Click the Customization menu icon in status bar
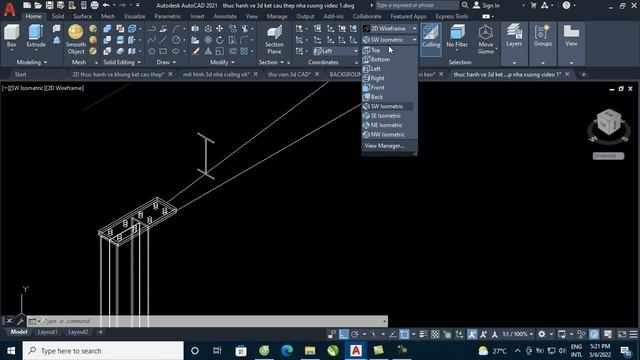The image size is (640, 360). [633, 334]
